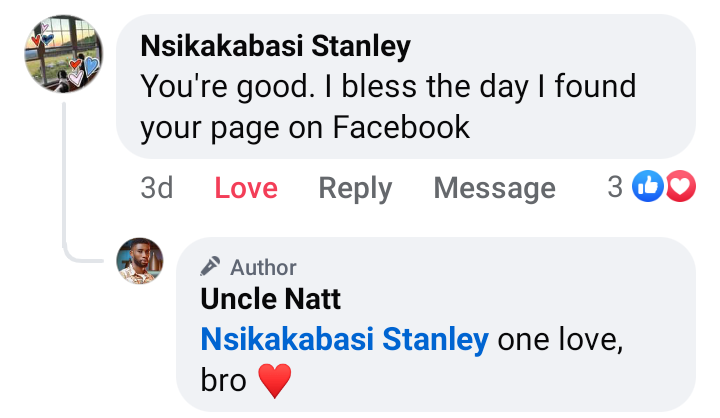
Task: Click the pencil Author badge icon
Action: click(x=210, y=267)
